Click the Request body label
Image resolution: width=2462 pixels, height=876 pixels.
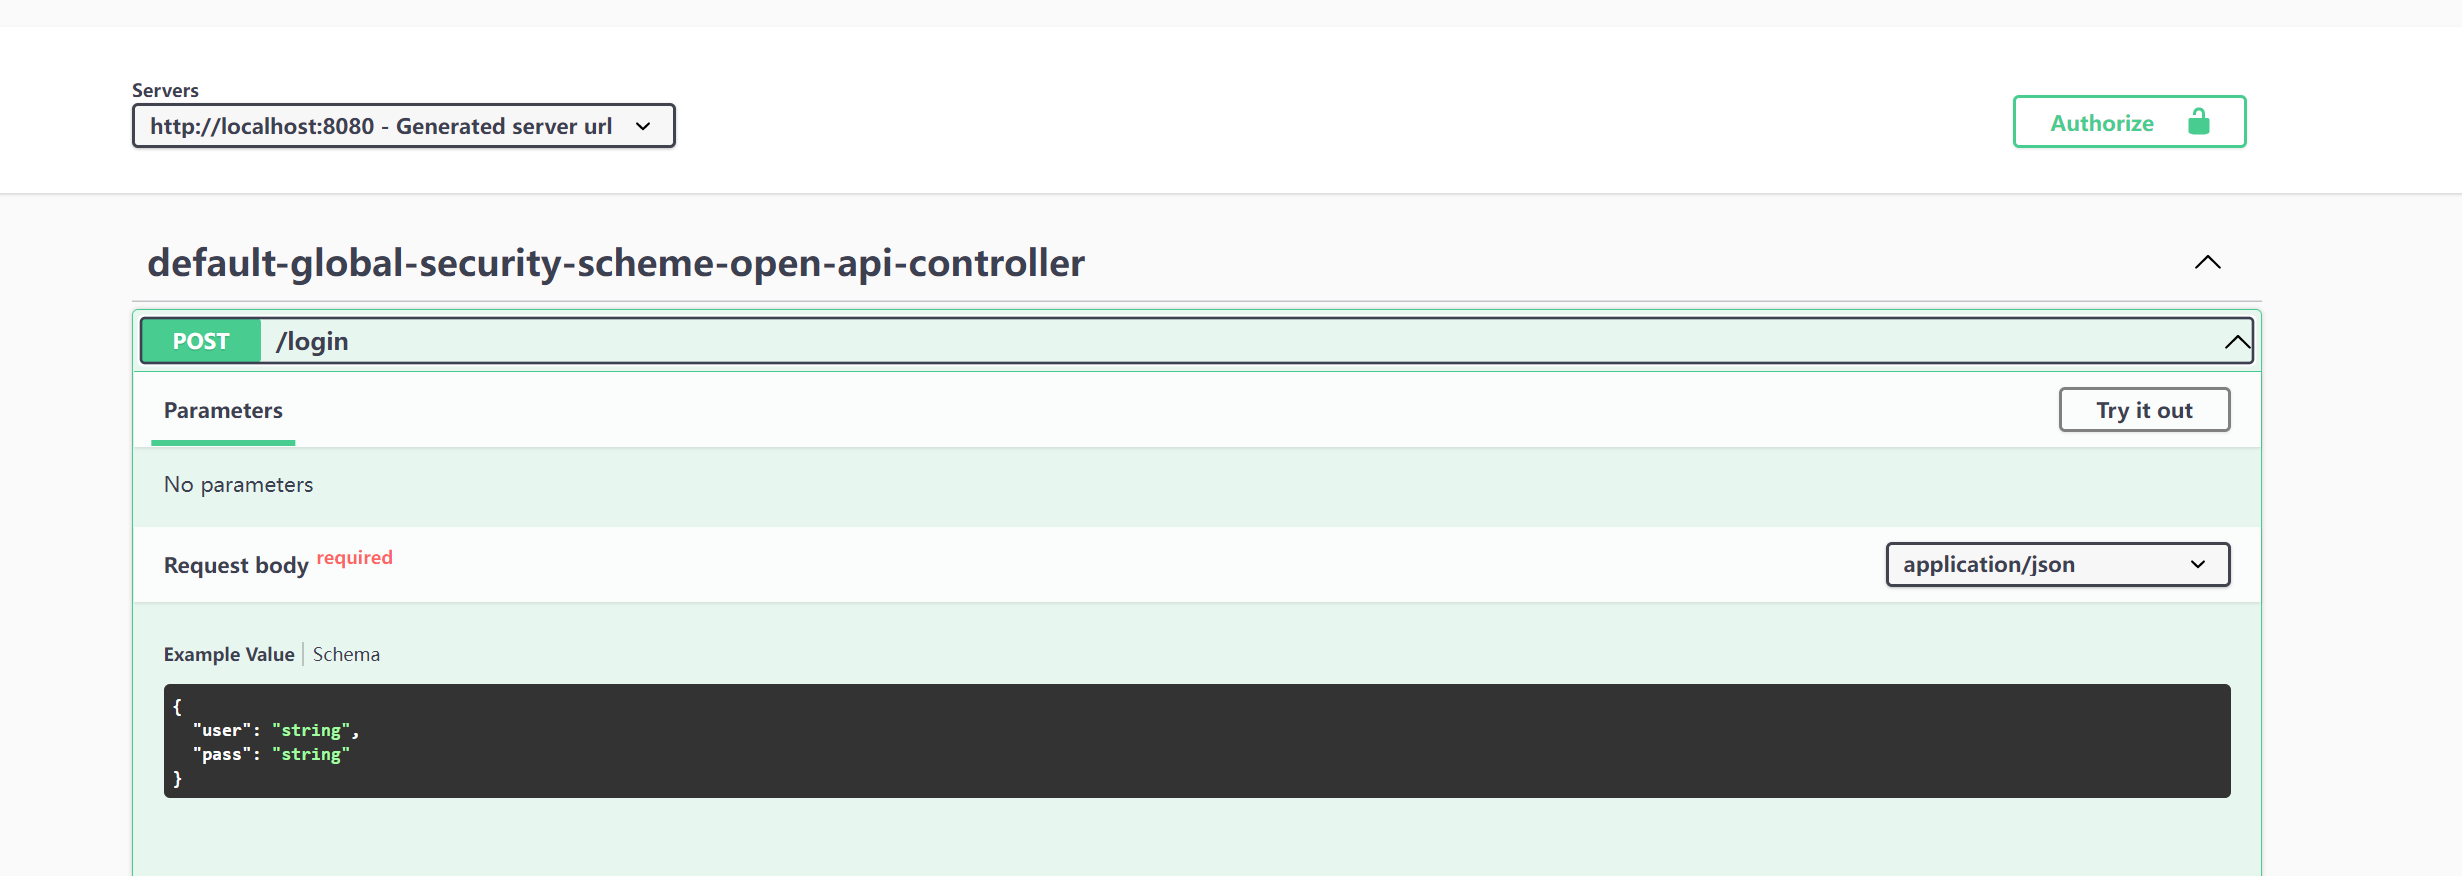(x=236, y=565)
